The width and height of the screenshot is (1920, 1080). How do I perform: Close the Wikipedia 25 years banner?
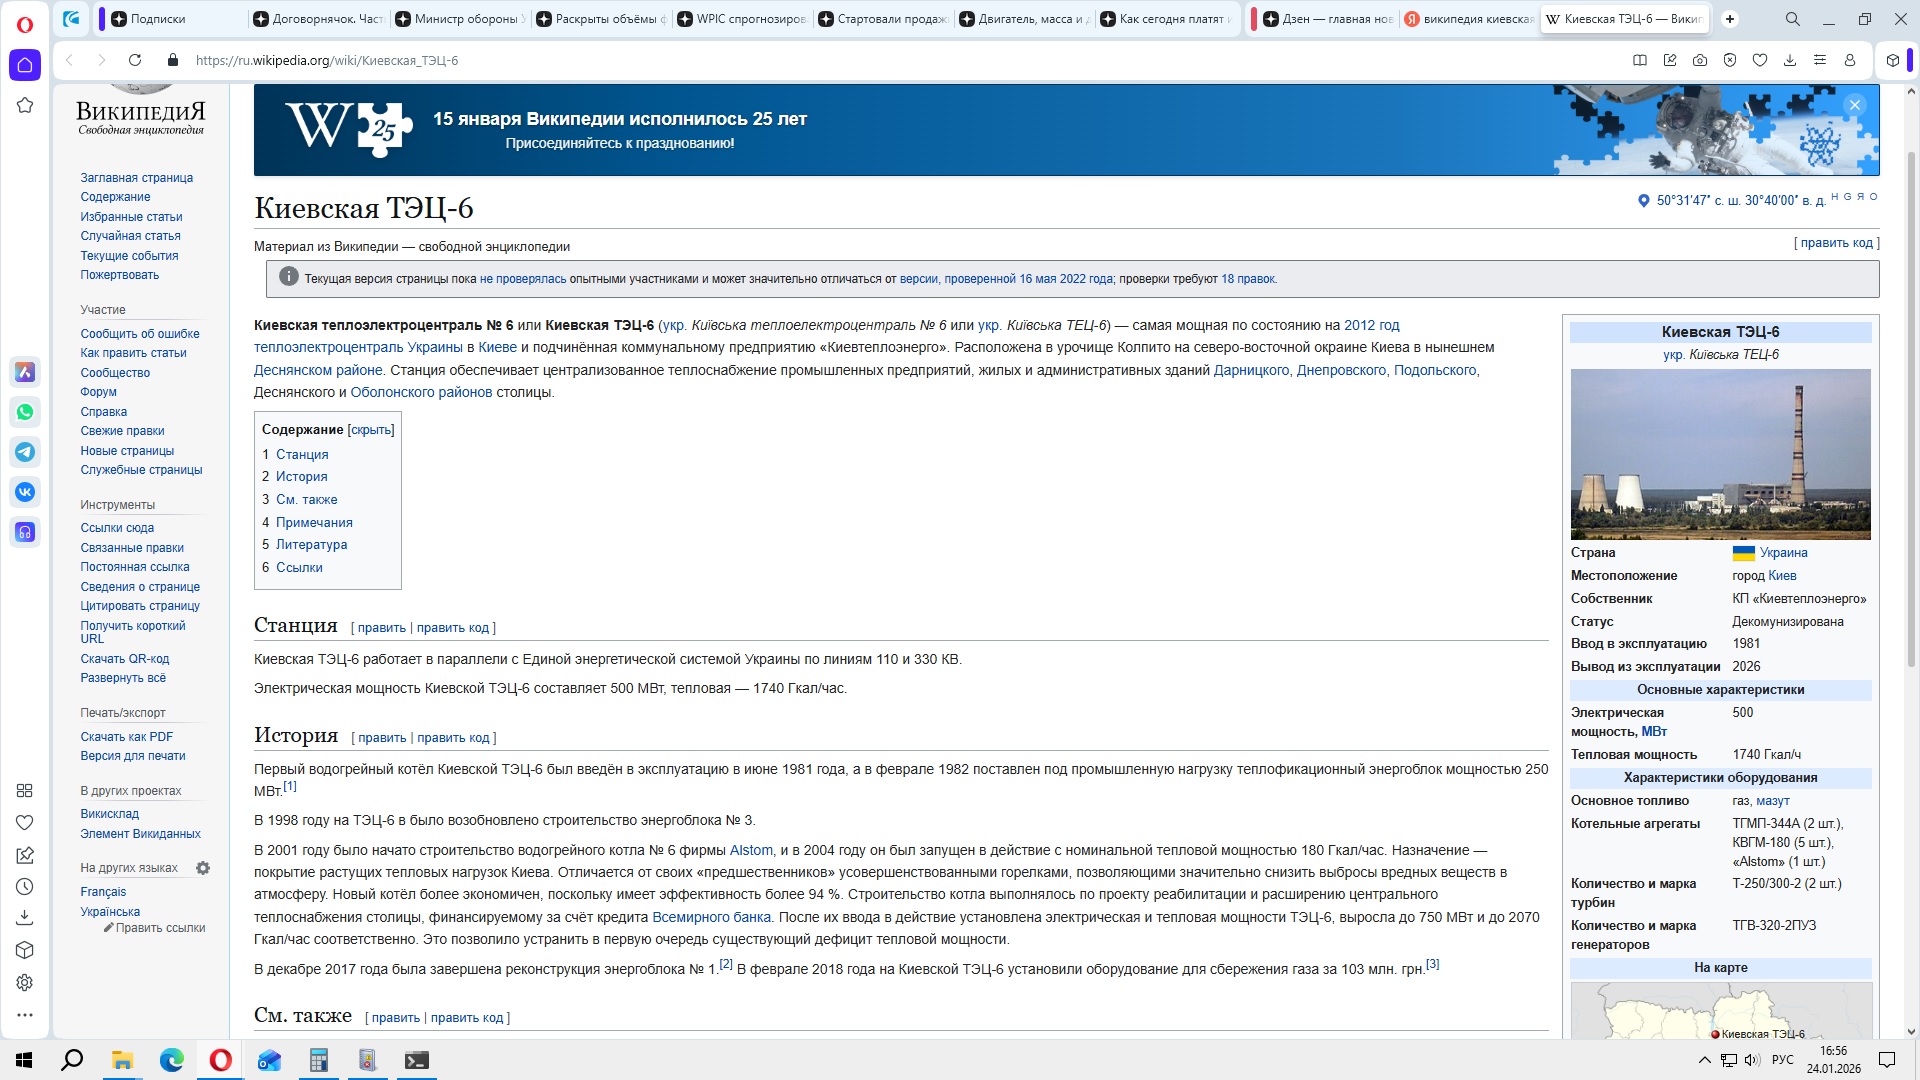coord(1855,105)
